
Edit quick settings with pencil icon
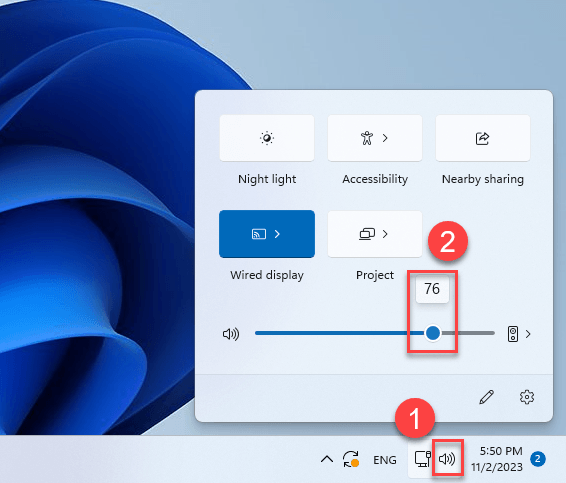pyautogui.click(x=486, y=397)
